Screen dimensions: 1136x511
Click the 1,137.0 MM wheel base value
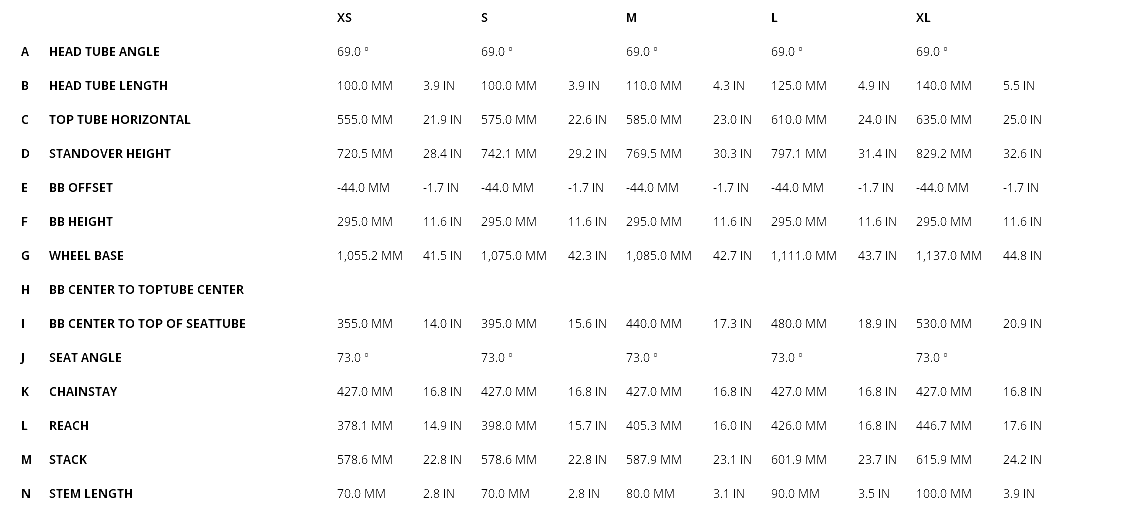[x=948, y=256]
